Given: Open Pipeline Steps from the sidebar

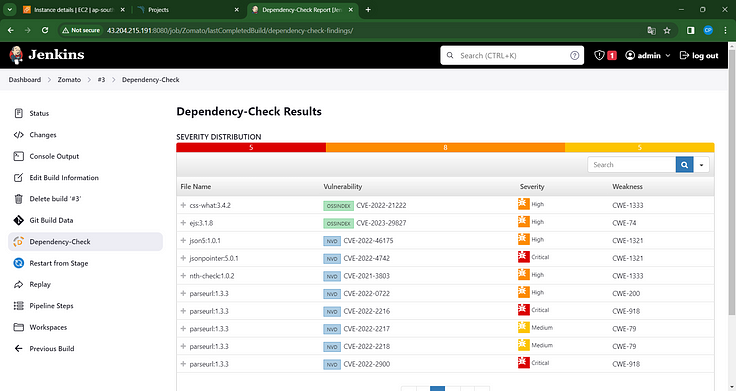Looking at the screenshot, I should [51, 306].
